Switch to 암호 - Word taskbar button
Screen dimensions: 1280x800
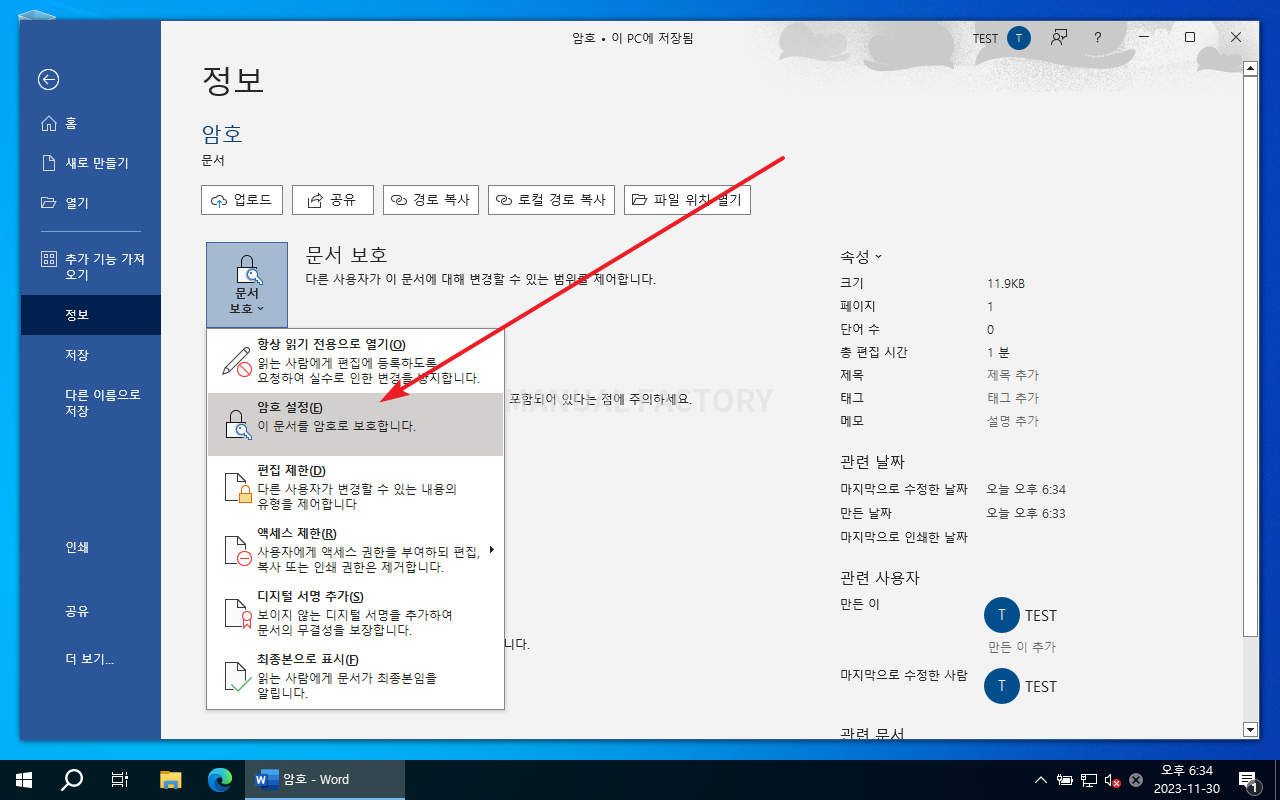(x=325, y=779)
